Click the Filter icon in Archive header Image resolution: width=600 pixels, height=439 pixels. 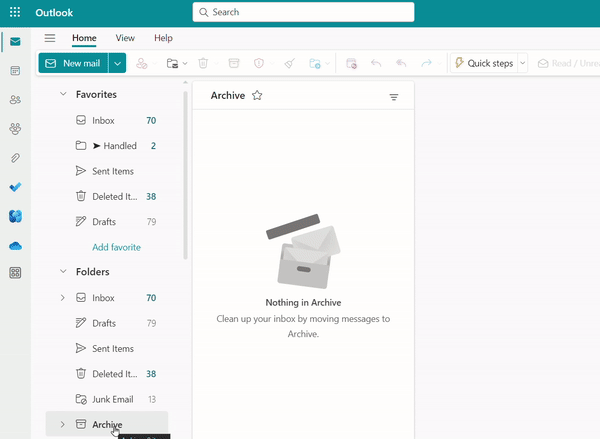click(393, 97)
